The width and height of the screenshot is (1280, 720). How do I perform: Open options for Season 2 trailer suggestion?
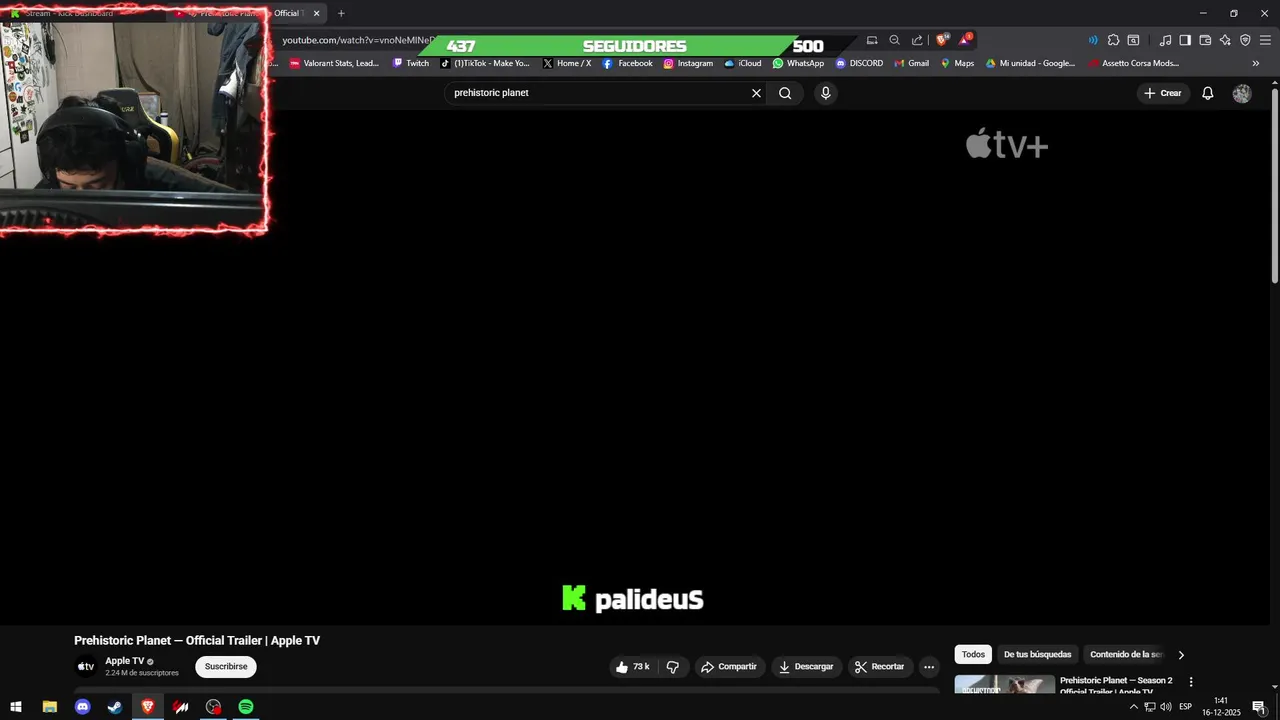point(1190,682)
